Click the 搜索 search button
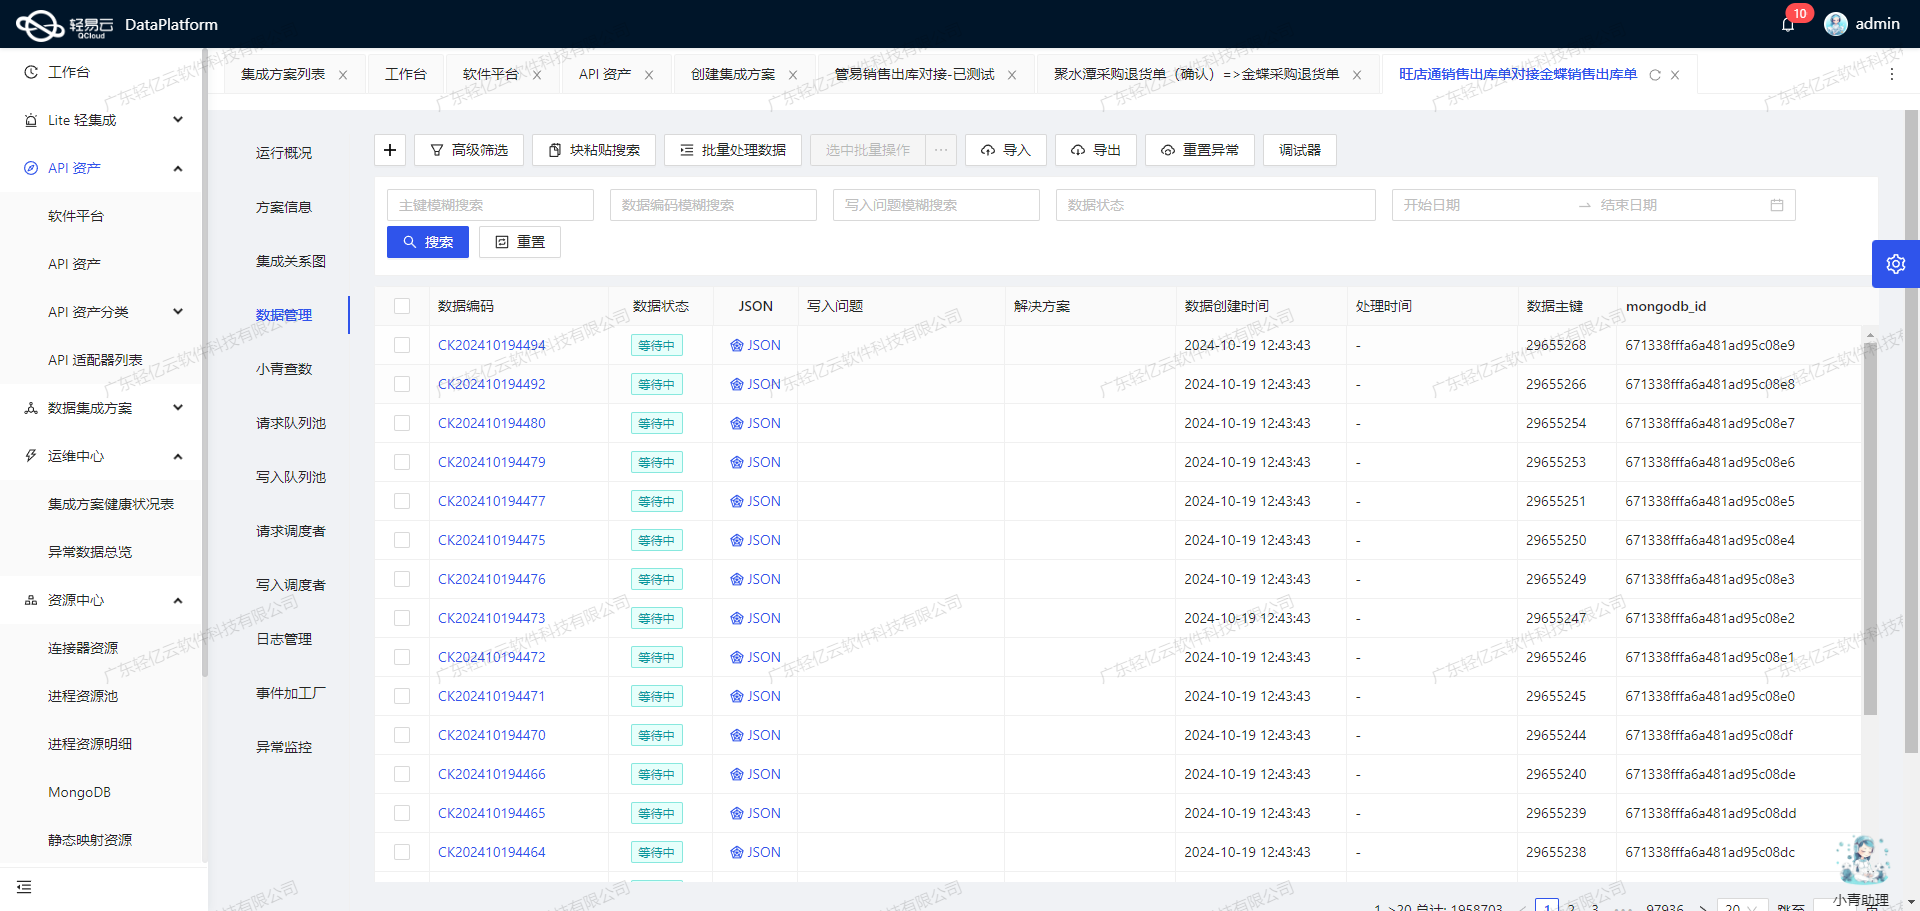1920x911 pixels. point(427,241)
